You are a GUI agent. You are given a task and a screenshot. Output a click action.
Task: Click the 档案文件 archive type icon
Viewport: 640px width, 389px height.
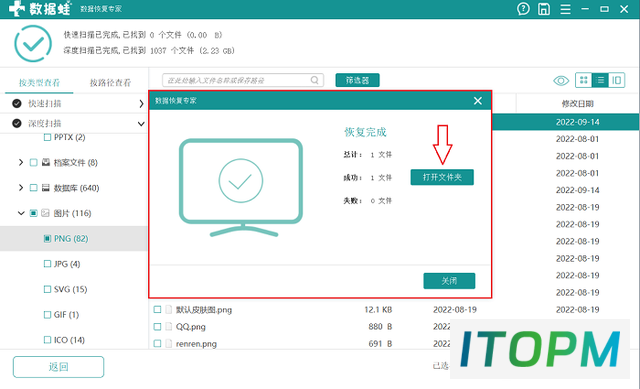46,162
